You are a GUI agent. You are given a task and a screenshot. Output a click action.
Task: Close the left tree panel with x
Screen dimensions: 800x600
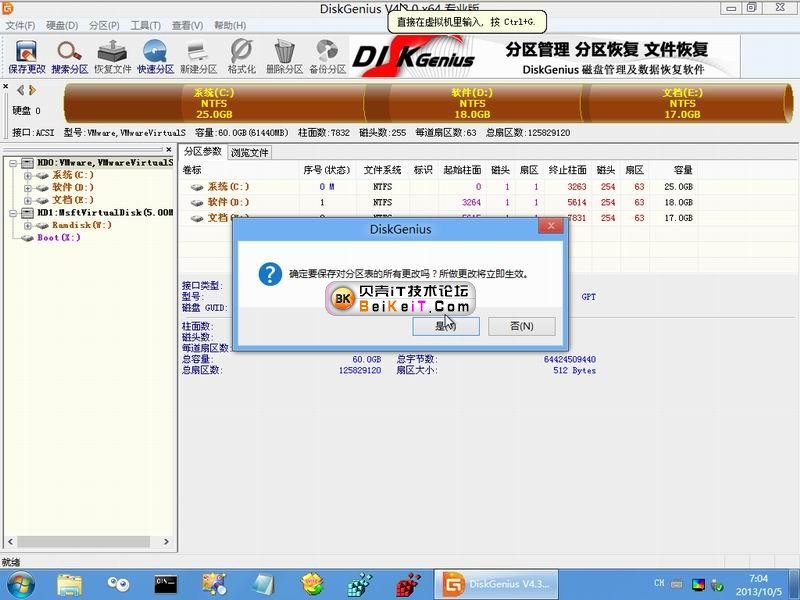tap(169, 149)
